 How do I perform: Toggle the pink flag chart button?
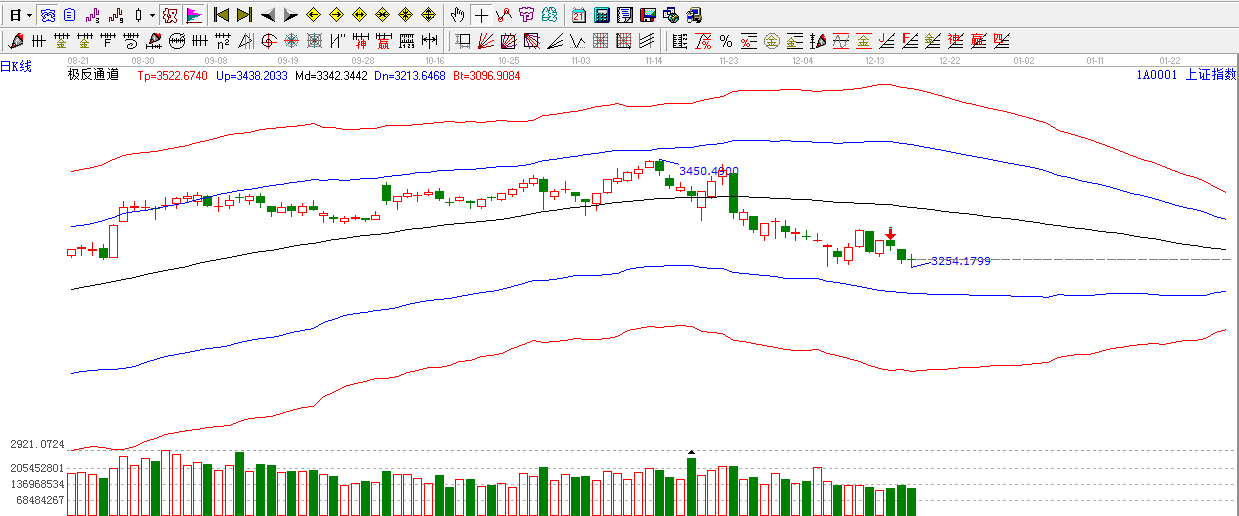[194, 15]
